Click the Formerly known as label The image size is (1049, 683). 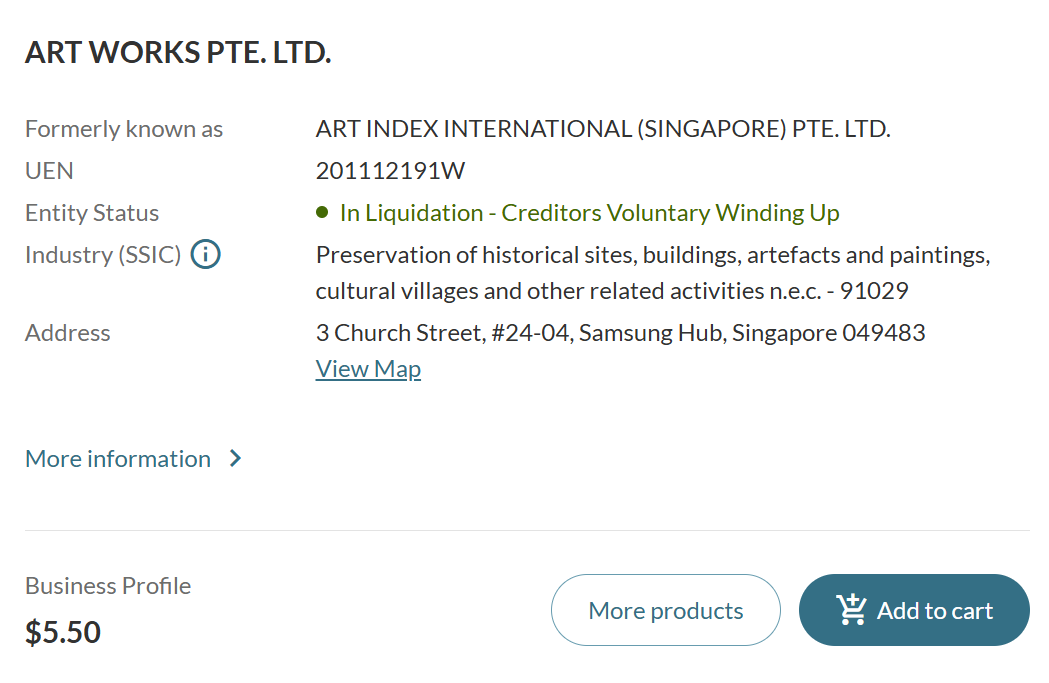coord(124,129)
